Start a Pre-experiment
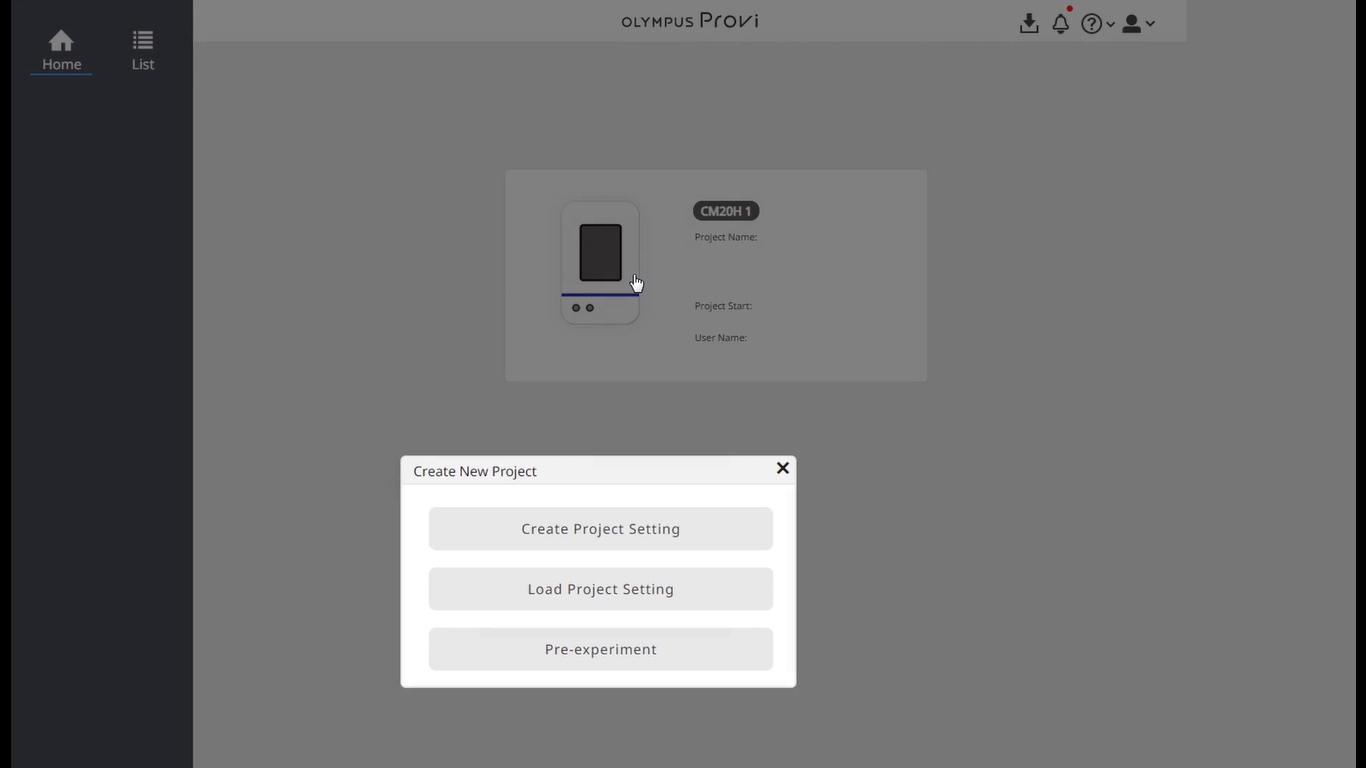1366x768 pixels. pyautogui.click(x=600, y=648)
